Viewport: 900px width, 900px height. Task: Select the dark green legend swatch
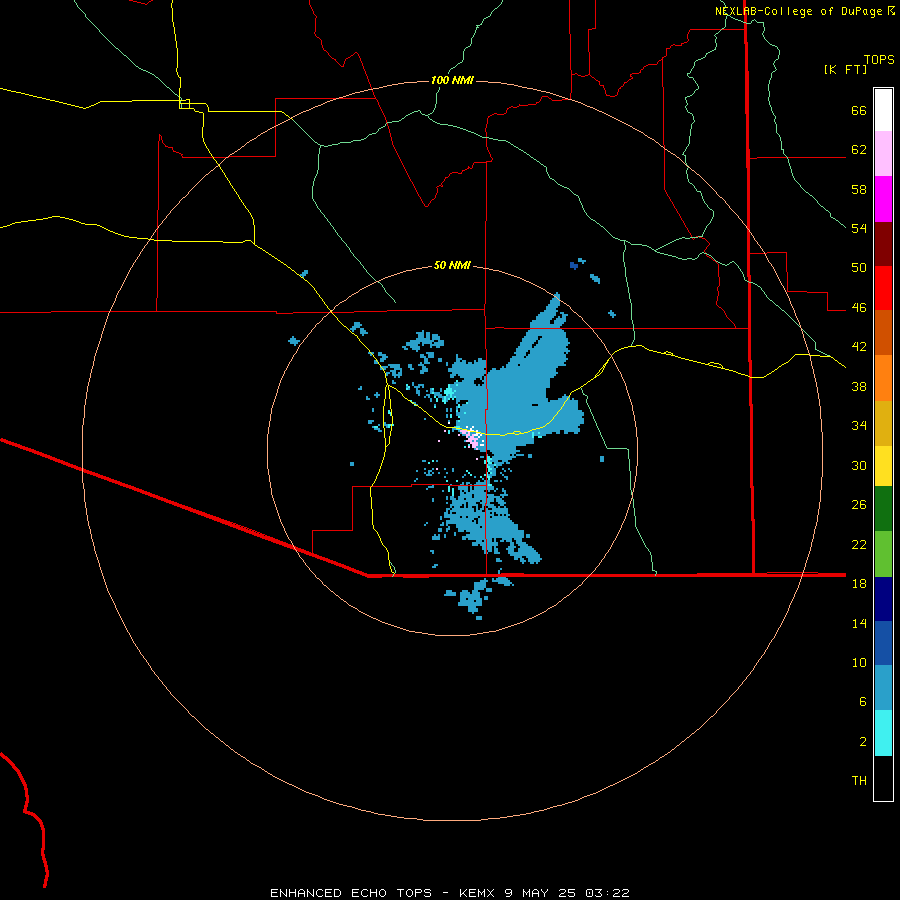[x=883, y=508]
